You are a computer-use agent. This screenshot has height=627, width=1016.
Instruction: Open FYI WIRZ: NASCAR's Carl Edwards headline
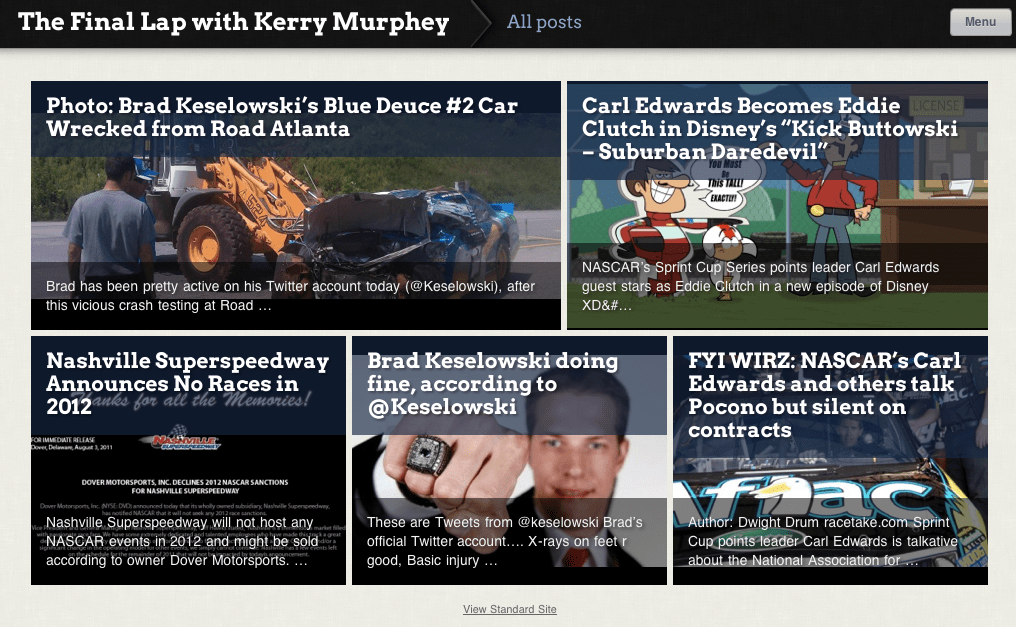pos(824,394)
